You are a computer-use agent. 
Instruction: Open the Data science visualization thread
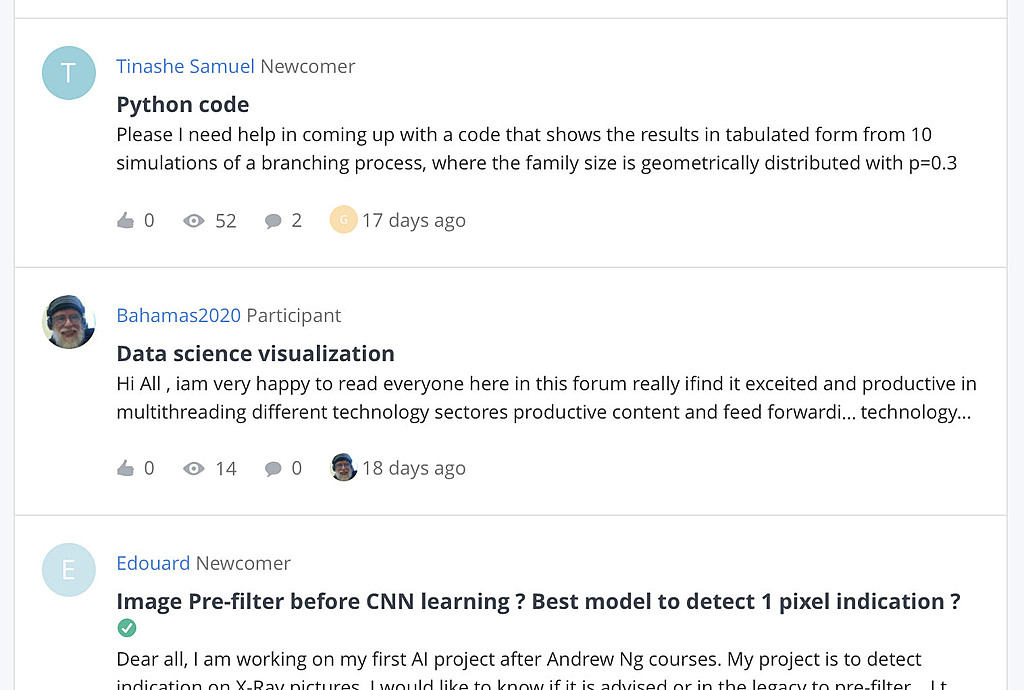(x=255, y=353)
